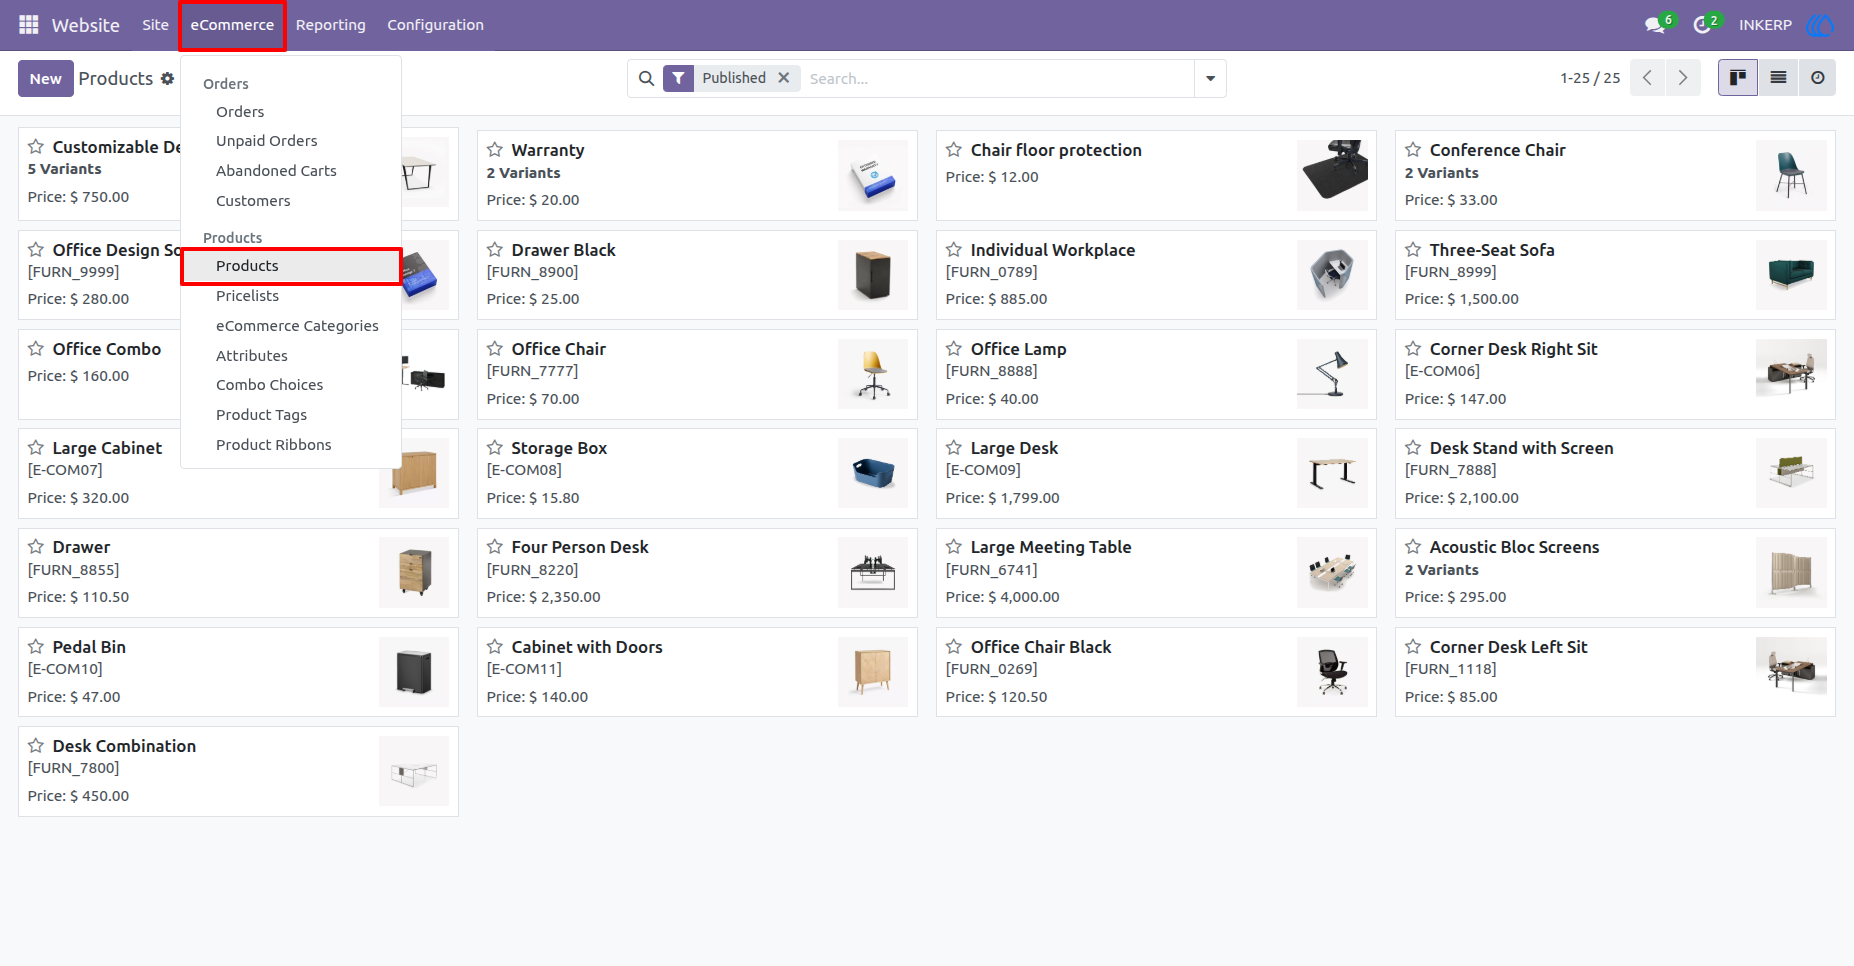Go to previous page of products
Viewport: 1854px width, 966px height.
(x=1647, y=78)
